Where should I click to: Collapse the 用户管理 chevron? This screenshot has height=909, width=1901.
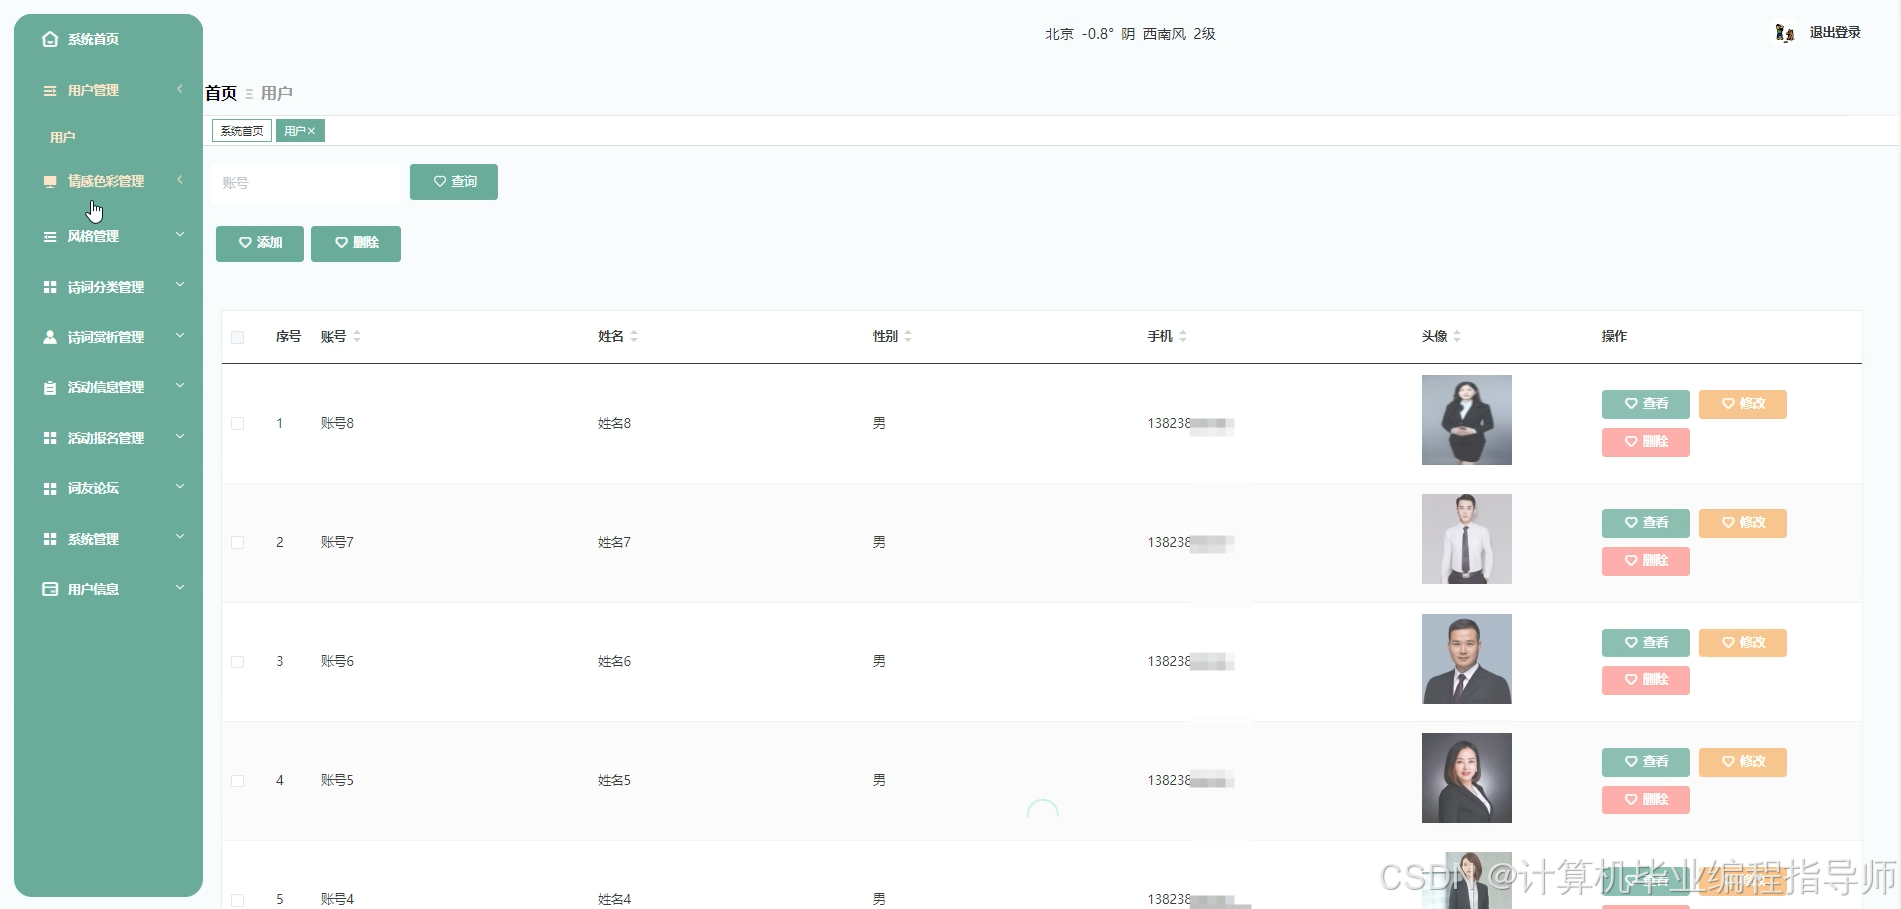point(180,89)
